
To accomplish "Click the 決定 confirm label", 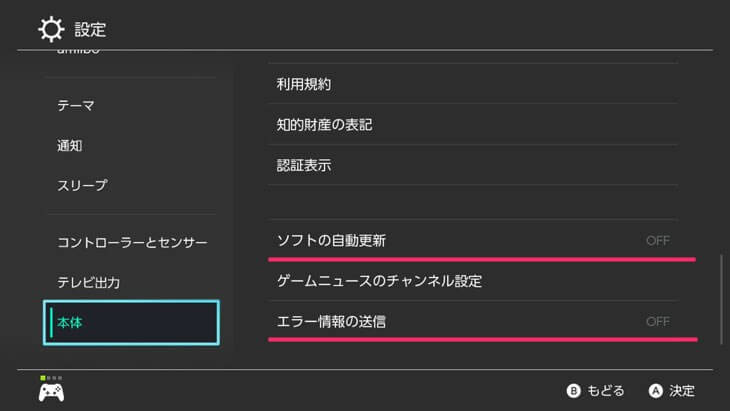I will tap(681, 391).
